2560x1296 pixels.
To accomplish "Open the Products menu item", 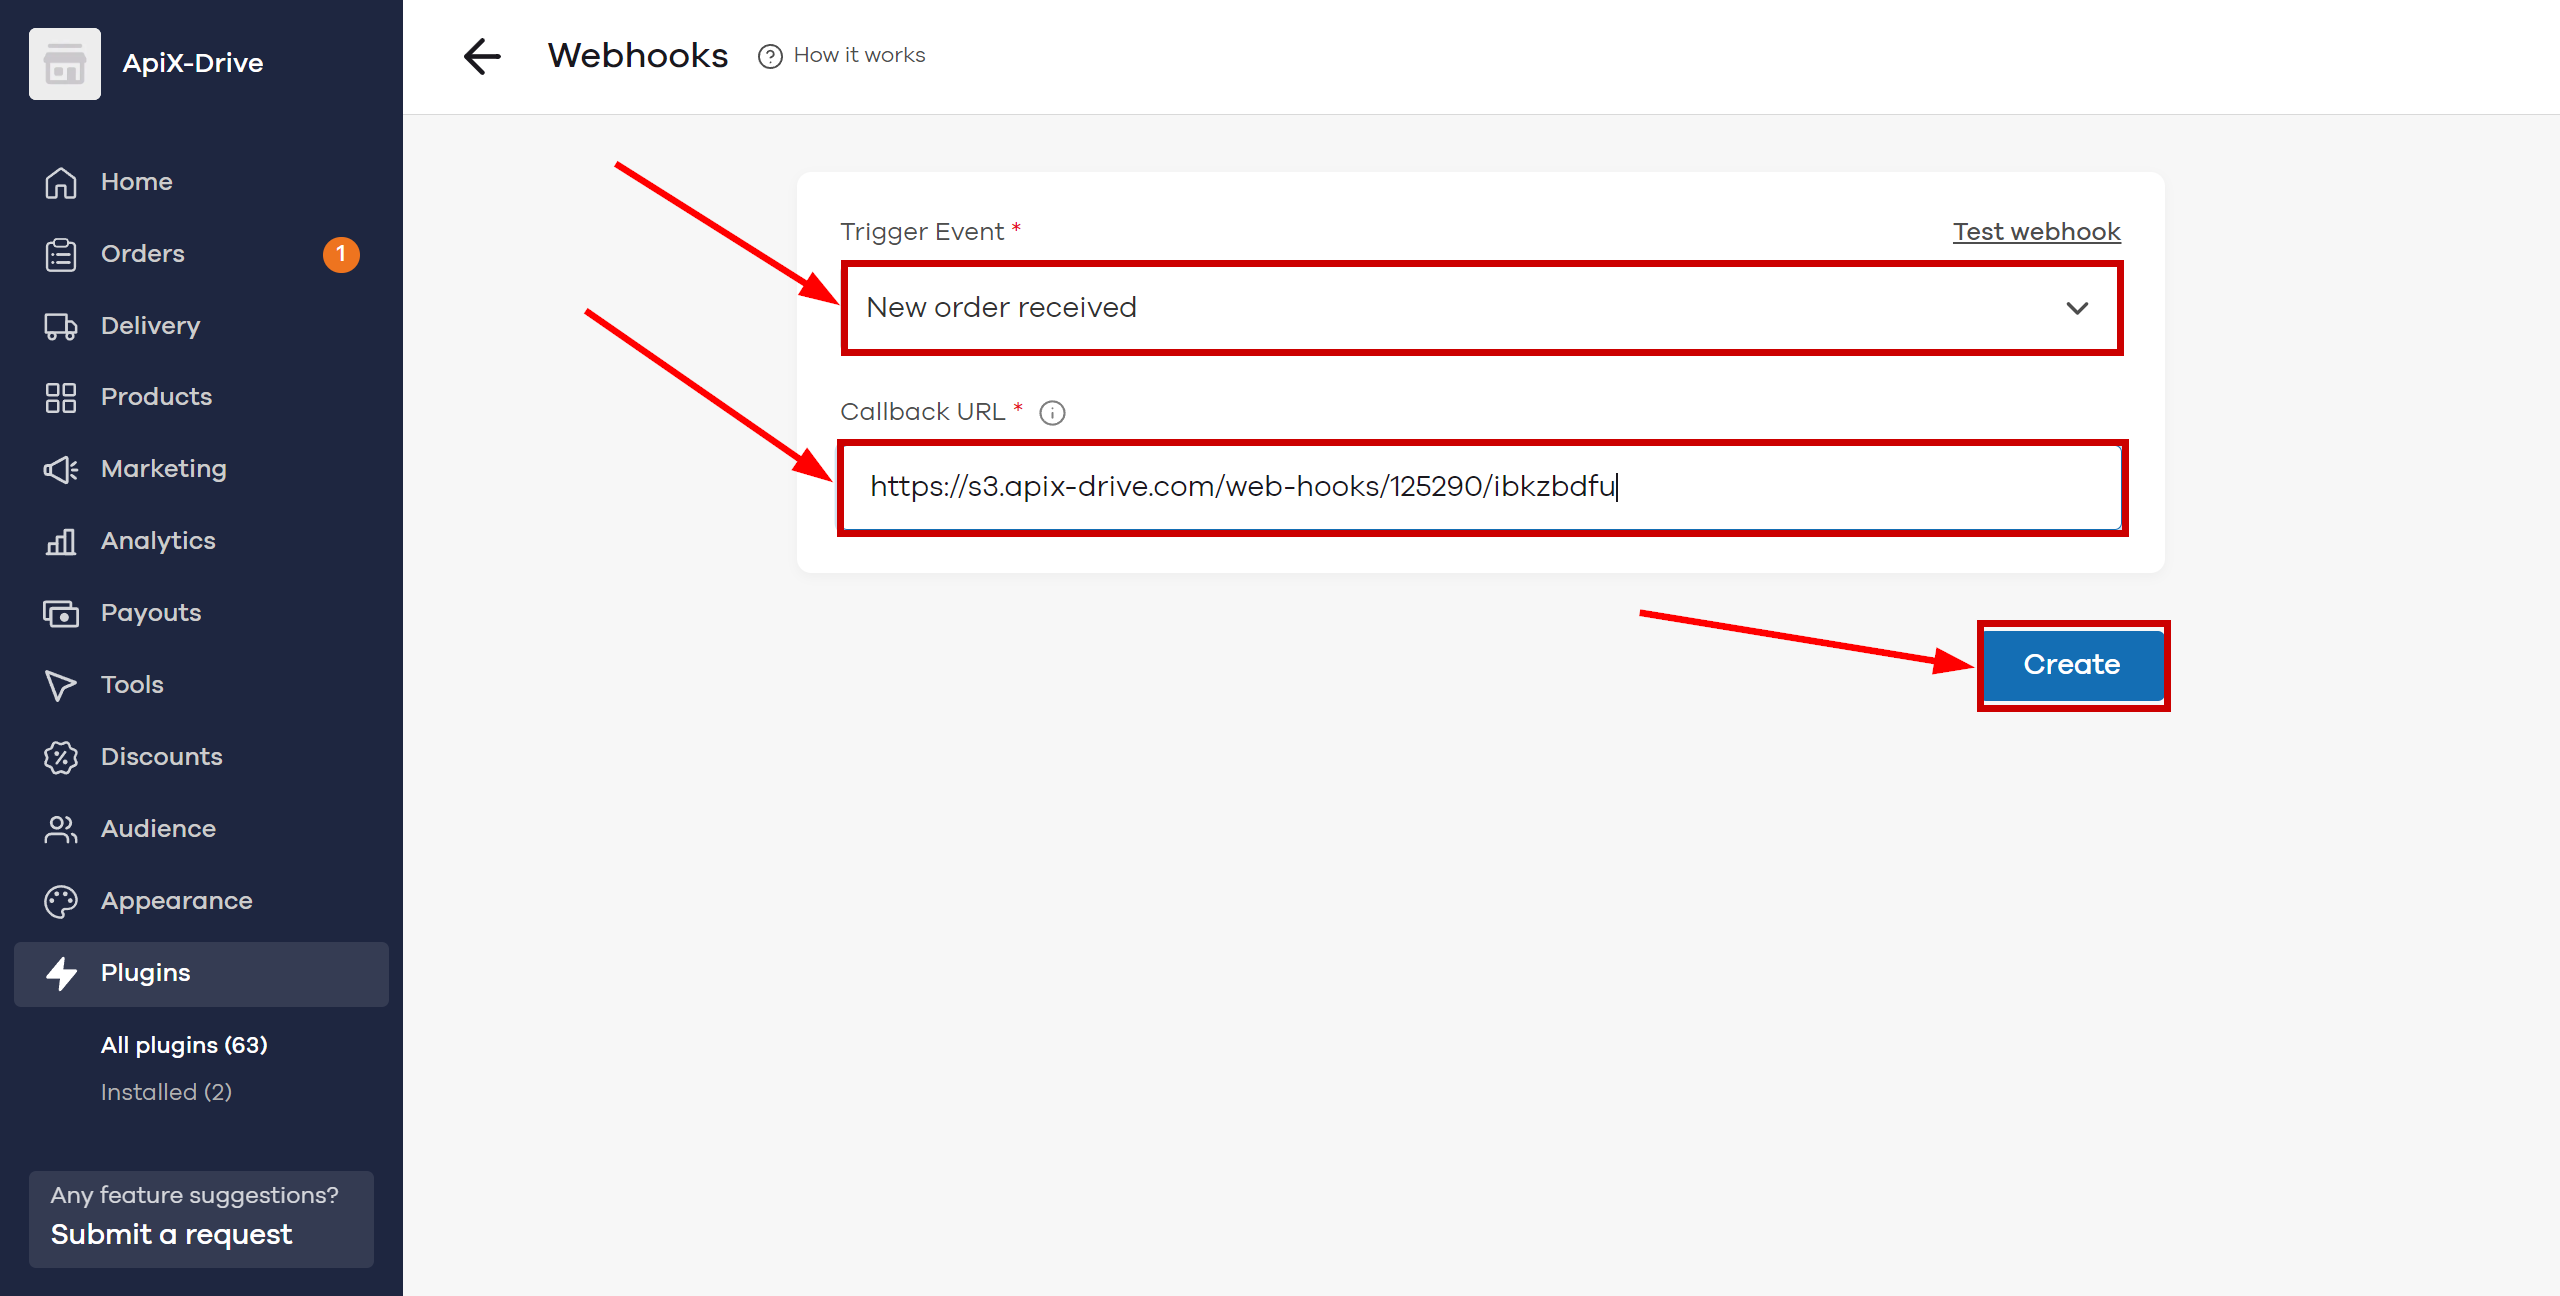I will (x=201, y=397).
